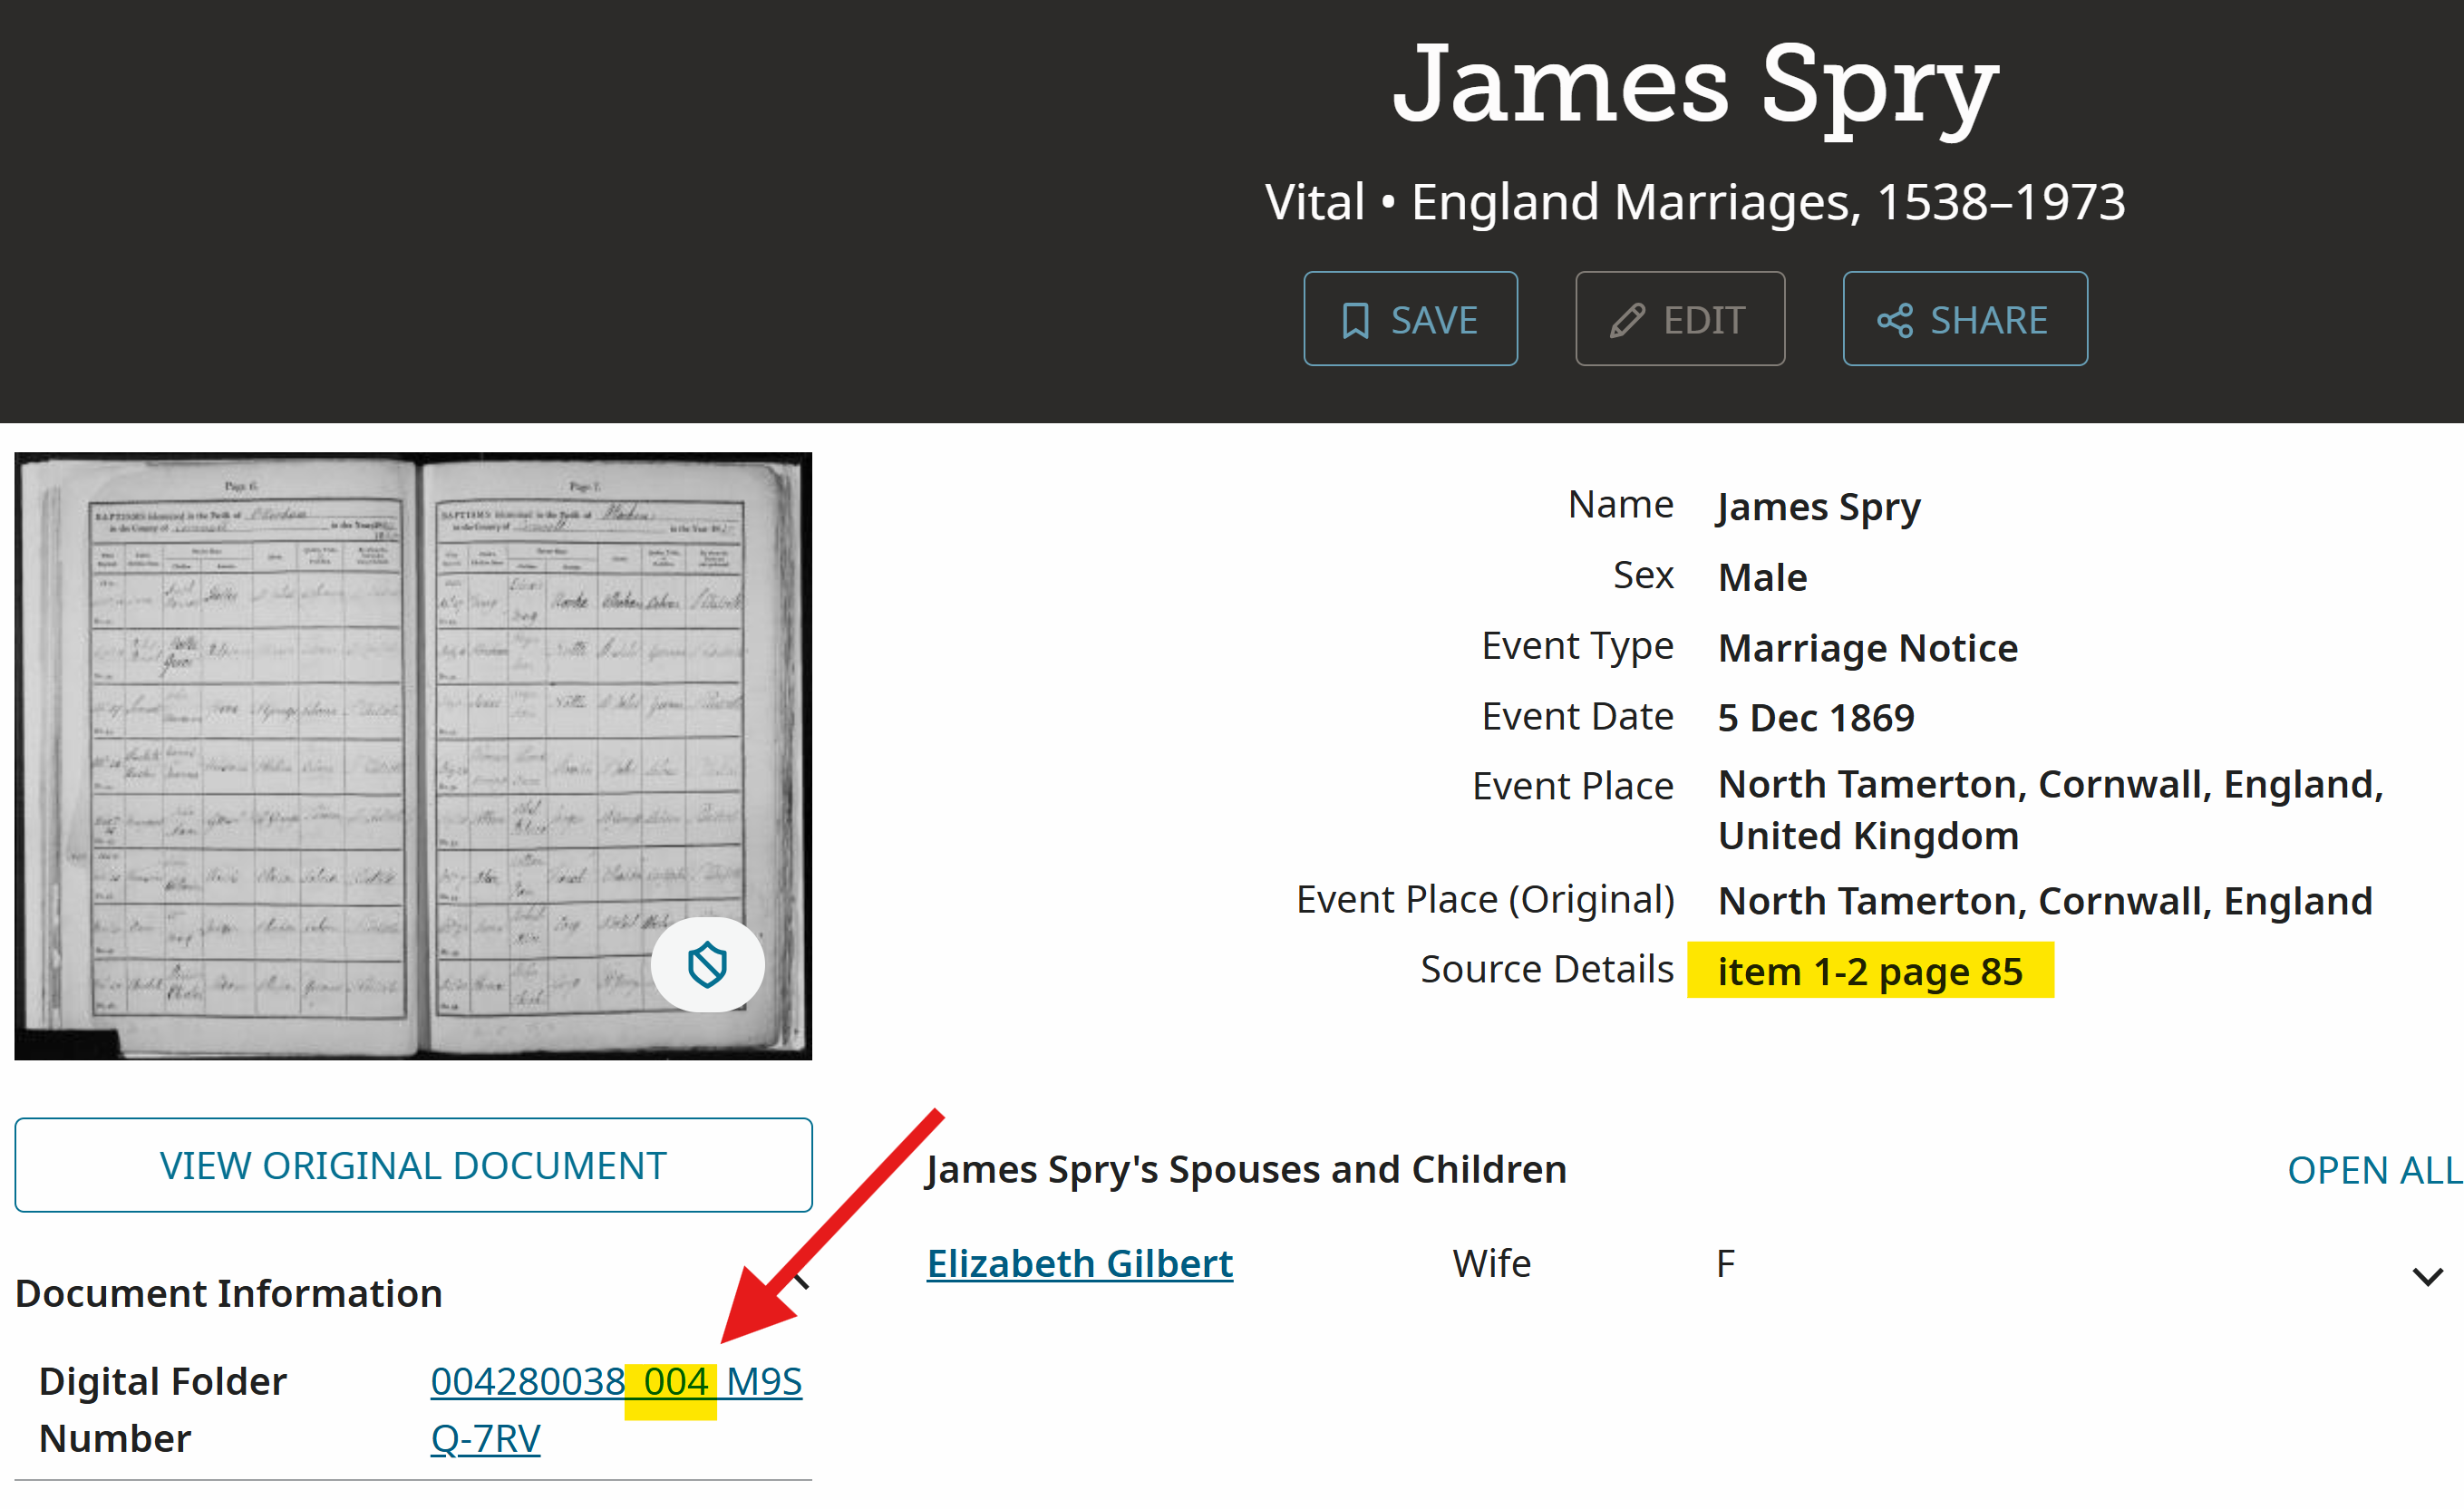Open the parish register thumbnail image

pos(413,756)
